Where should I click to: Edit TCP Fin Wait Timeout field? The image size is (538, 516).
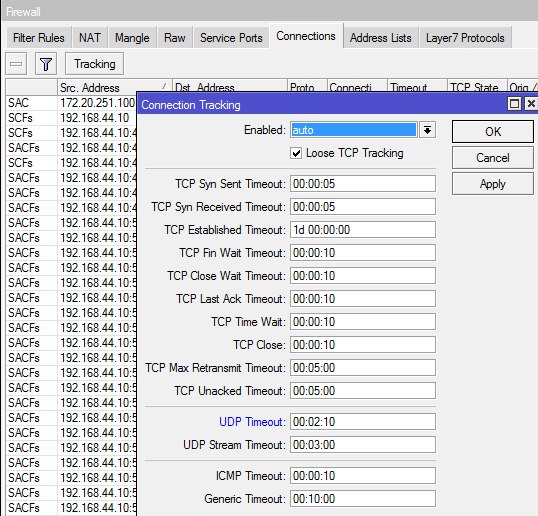363,253
